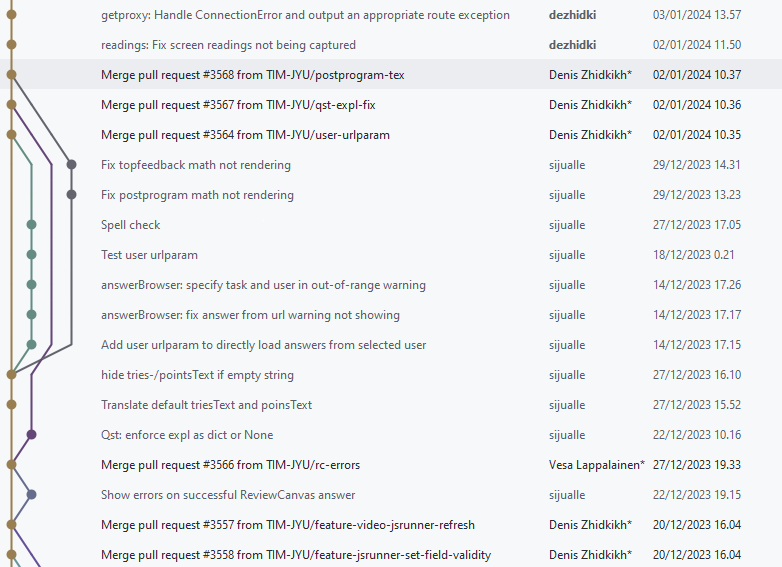Select 'hide tries-/pointsText if empty string' commit

coord(197,375)
